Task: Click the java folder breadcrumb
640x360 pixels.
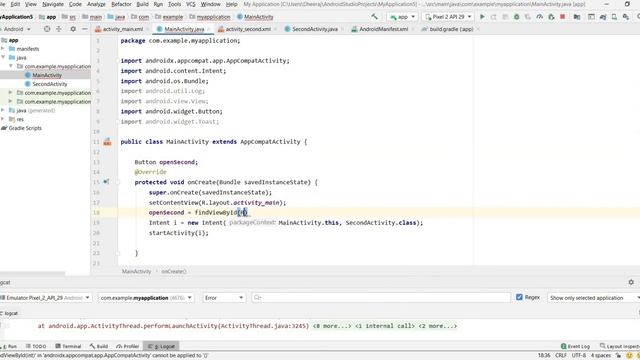Action: 116,17
